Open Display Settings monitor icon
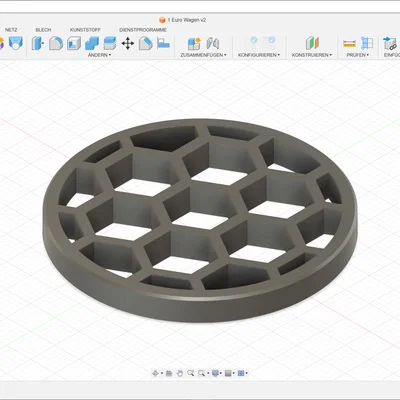This screenshot has width=400, height=400. tap(215, 373)
